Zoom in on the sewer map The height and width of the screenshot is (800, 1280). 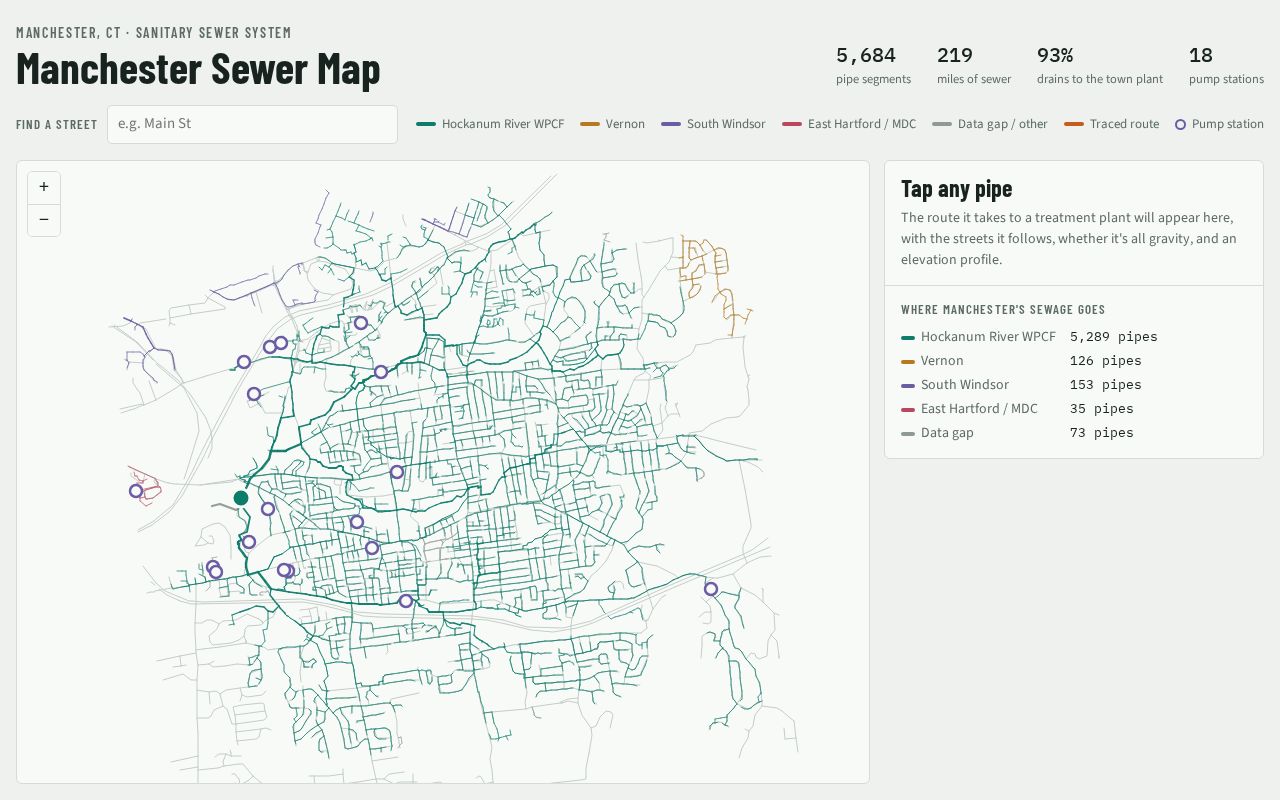44,187
